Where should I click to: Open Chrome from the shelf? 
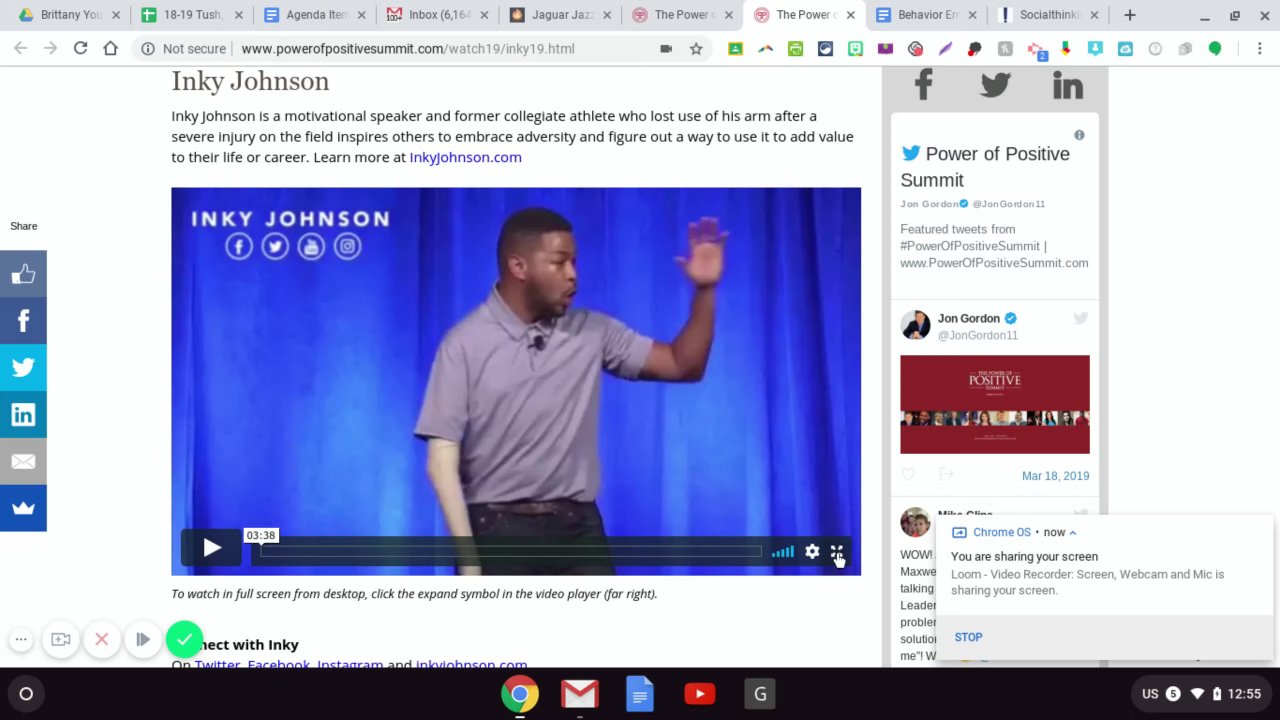coord(519,694)
